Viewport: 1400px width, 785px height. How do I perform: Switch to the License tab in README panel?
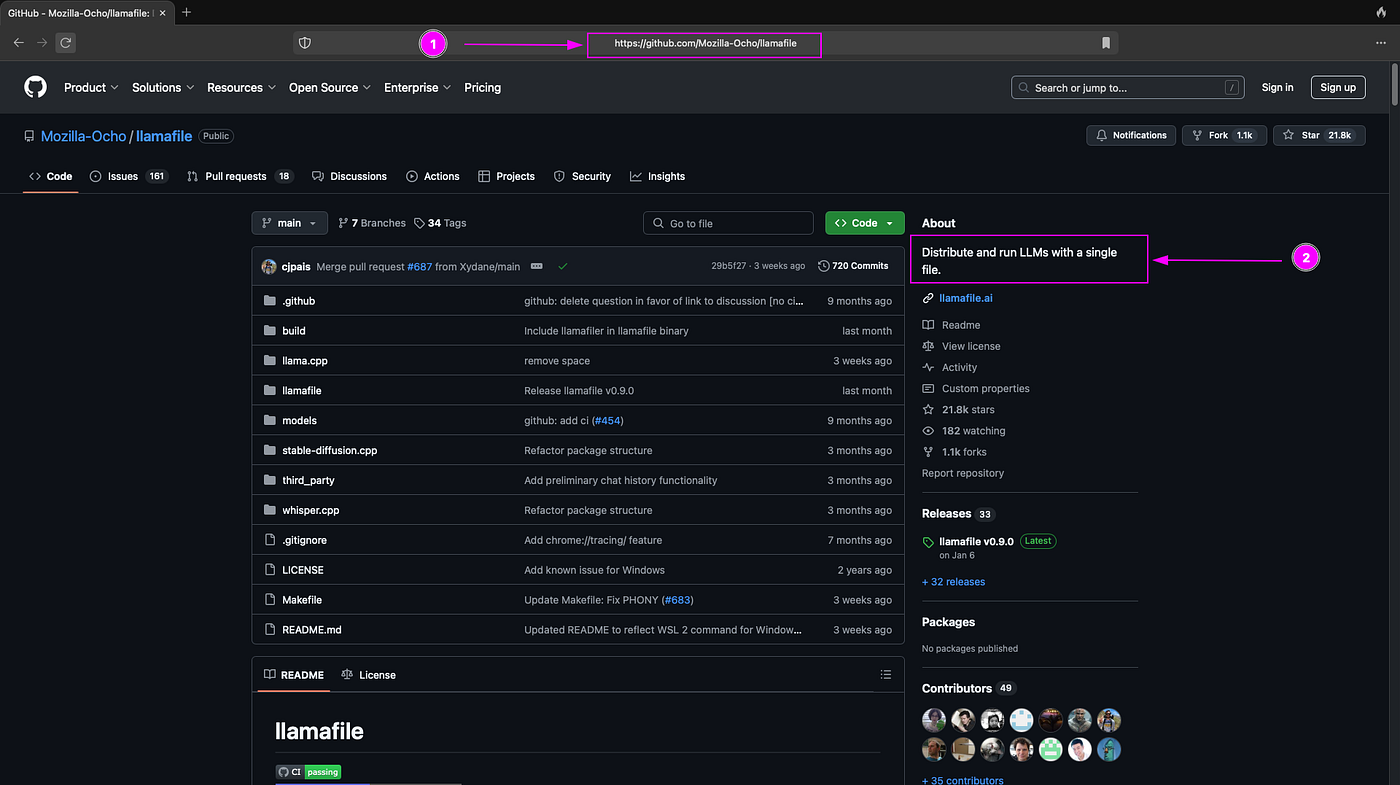[369, 675]
